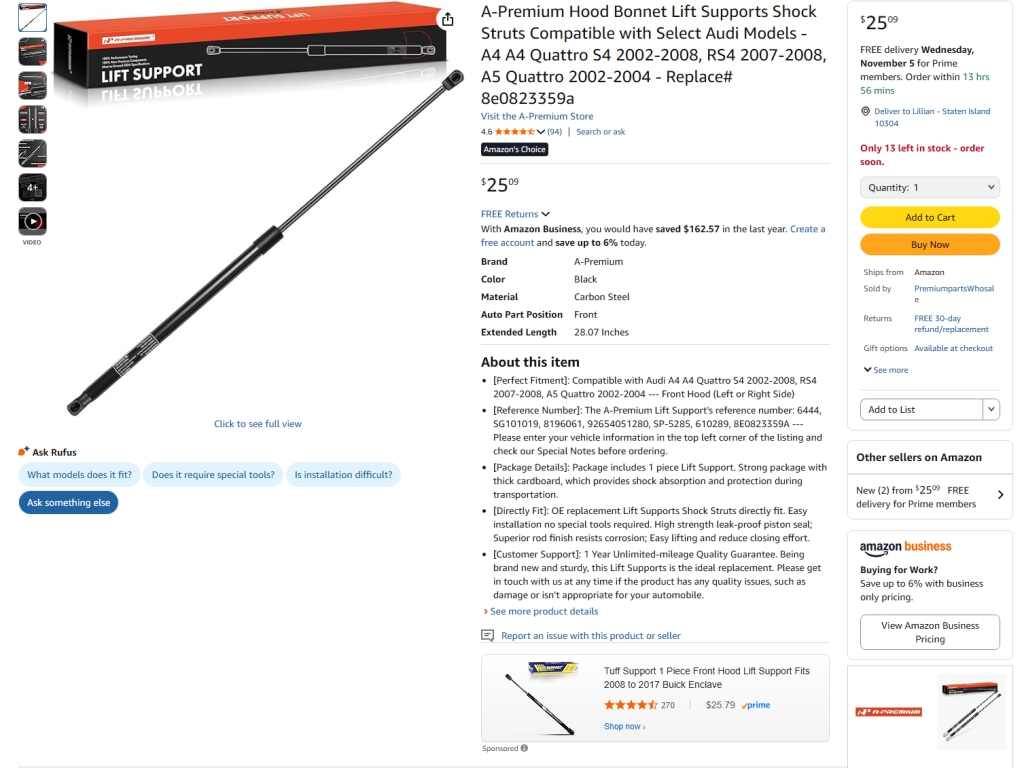Click the location pin delivery icon
1024x768 pixels.
(x=865, y=111)
